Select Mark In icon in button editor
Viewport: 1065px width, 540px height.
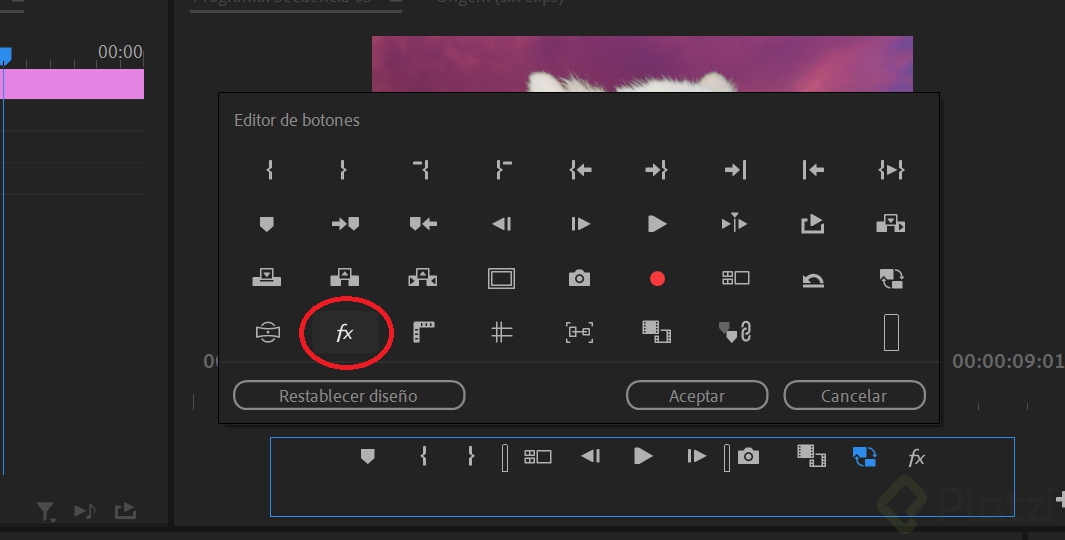click(x=270, y=170)
